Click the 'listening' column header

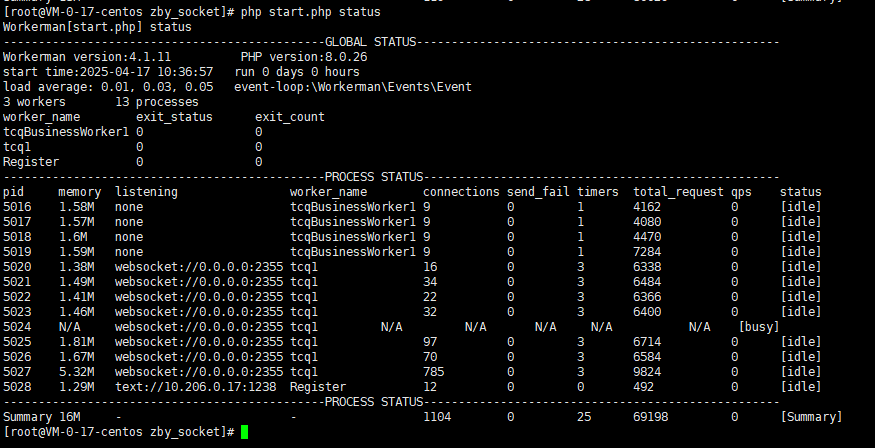pyautogui.click(x=146, y=192)
